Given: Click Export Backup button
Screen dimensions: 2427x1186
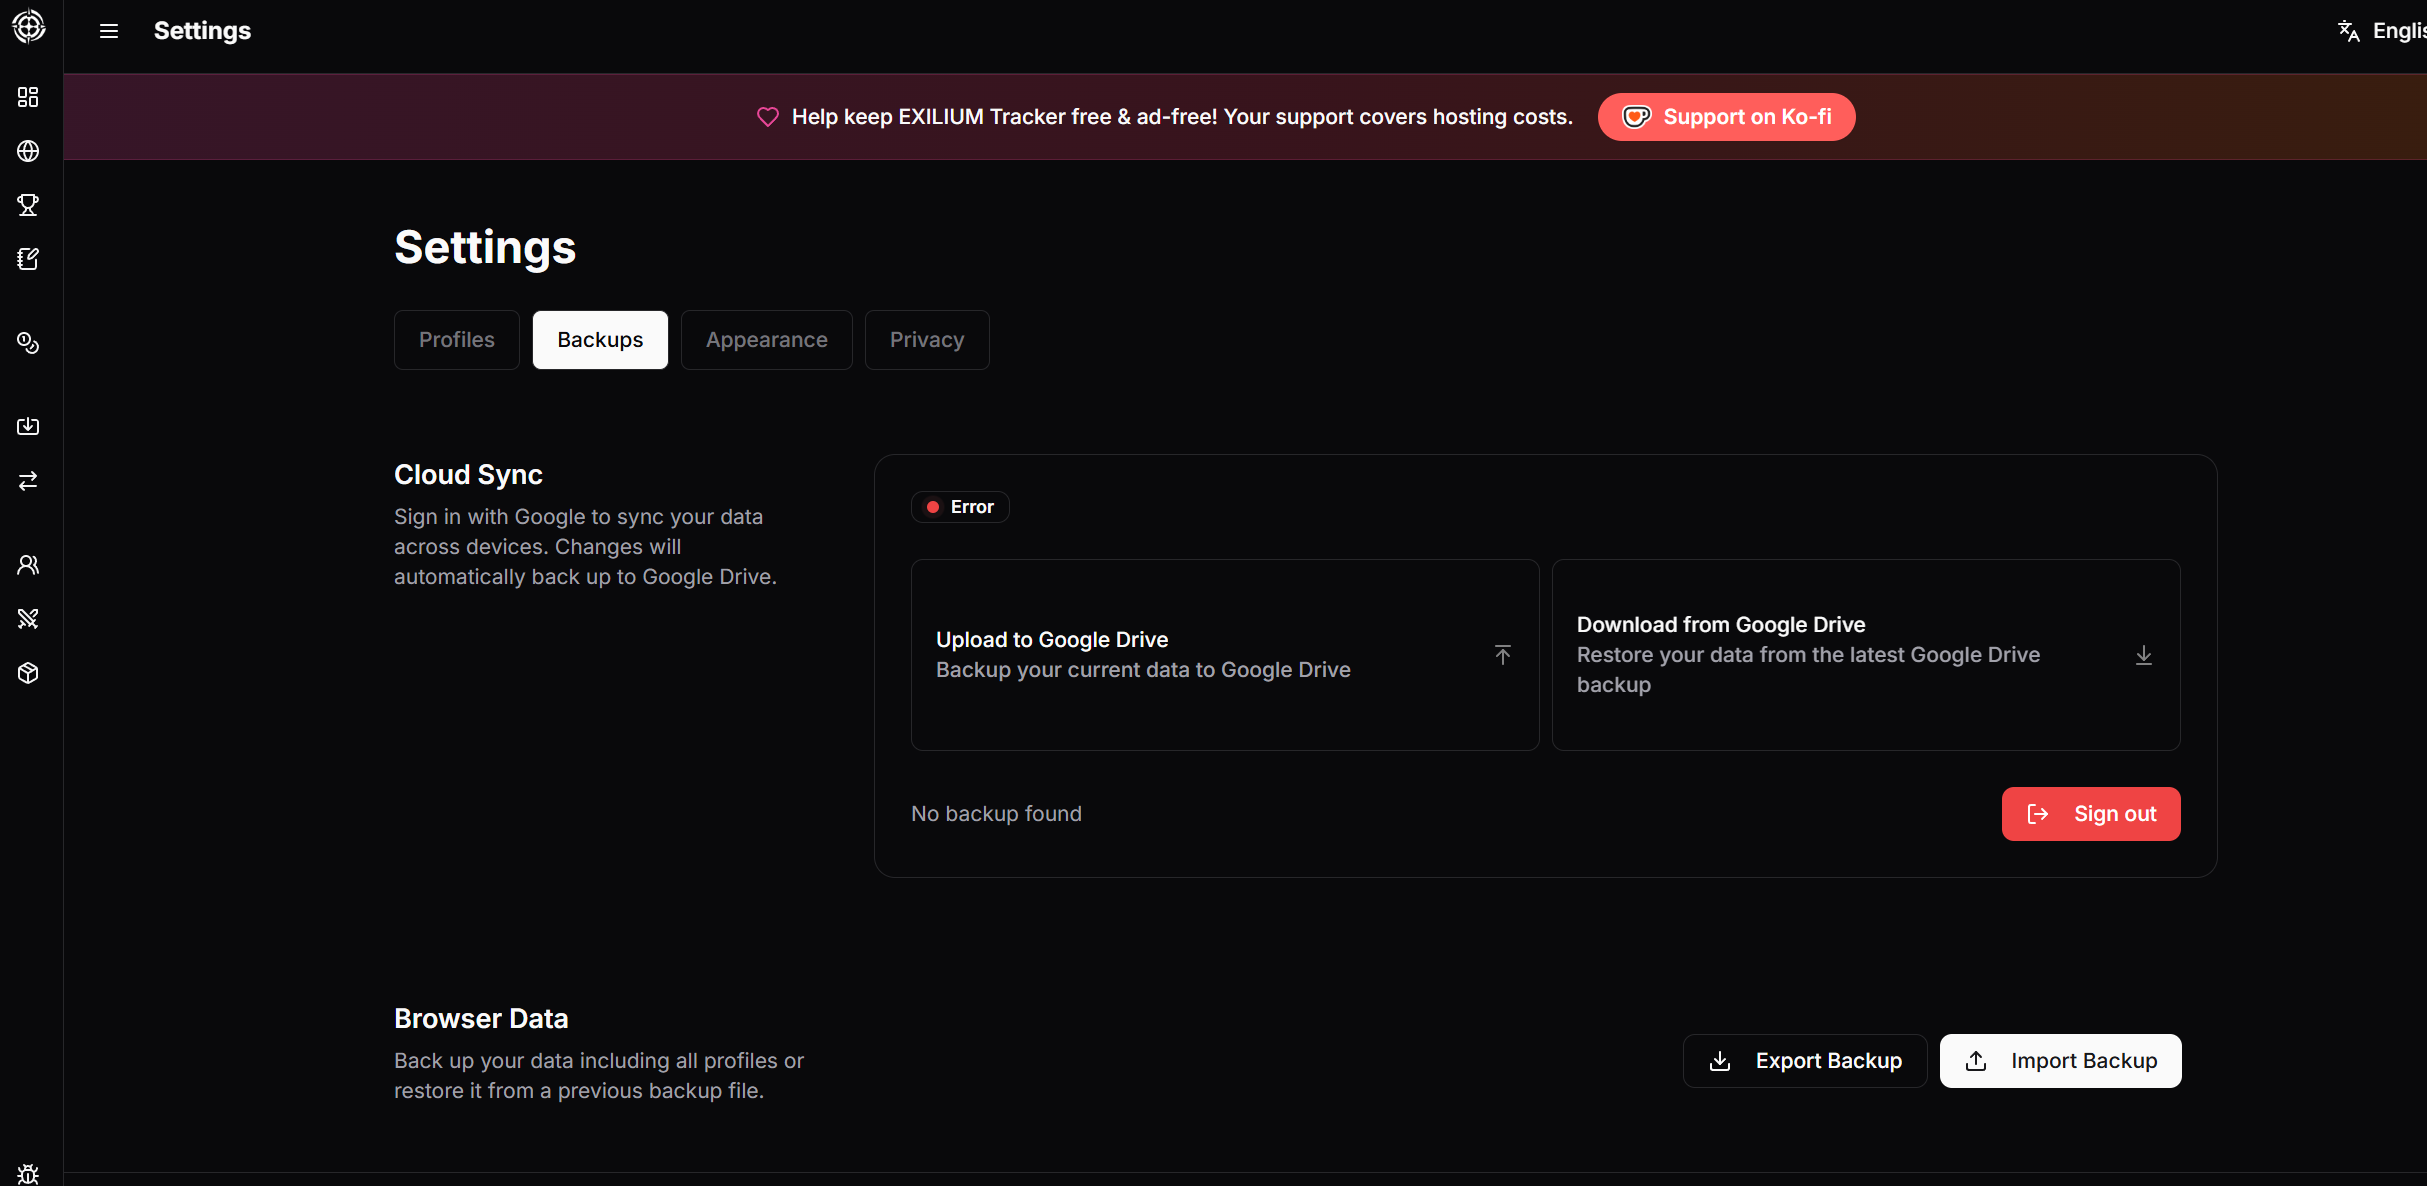Looking at the screenshot, I should point(1804,1061).
